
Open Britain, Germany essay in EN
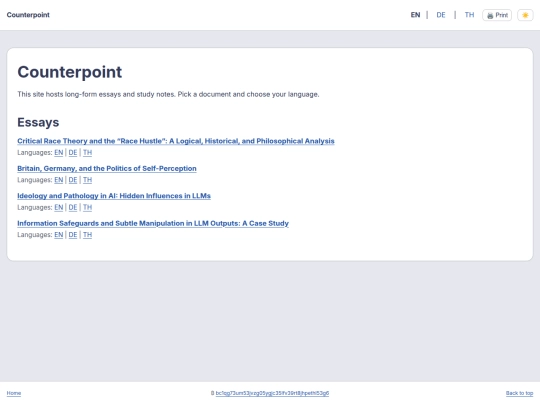tap(59, 180)
